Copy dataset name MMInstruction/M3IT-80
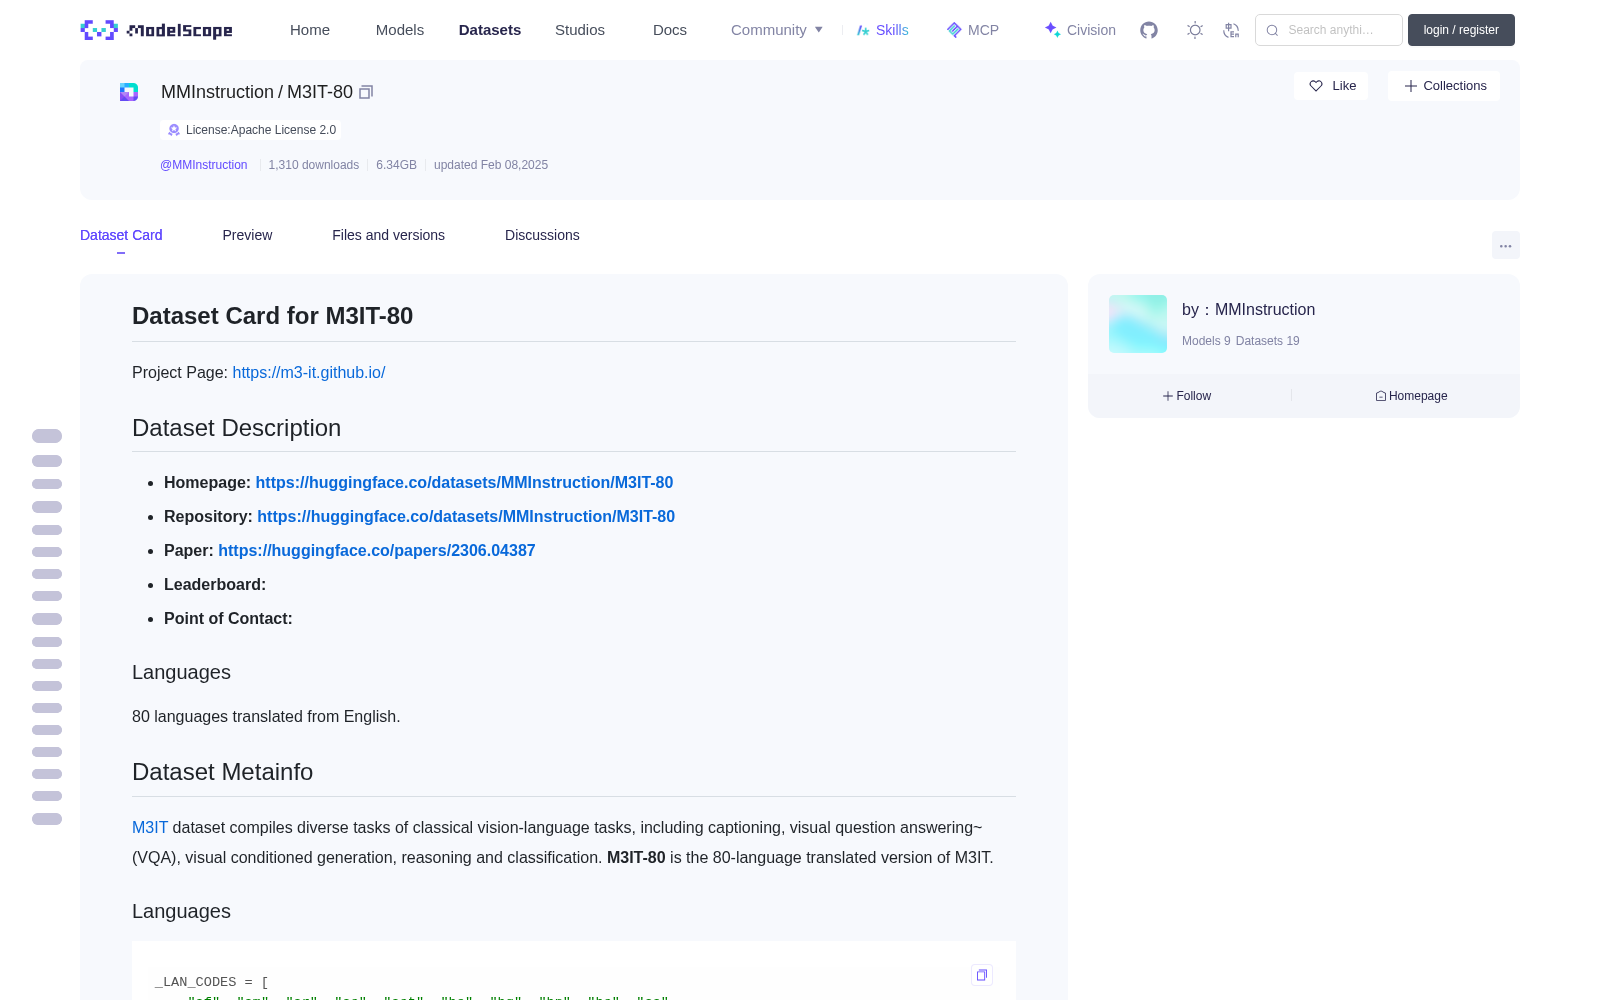The image size is (1600, 1000). tap(366, 92)
